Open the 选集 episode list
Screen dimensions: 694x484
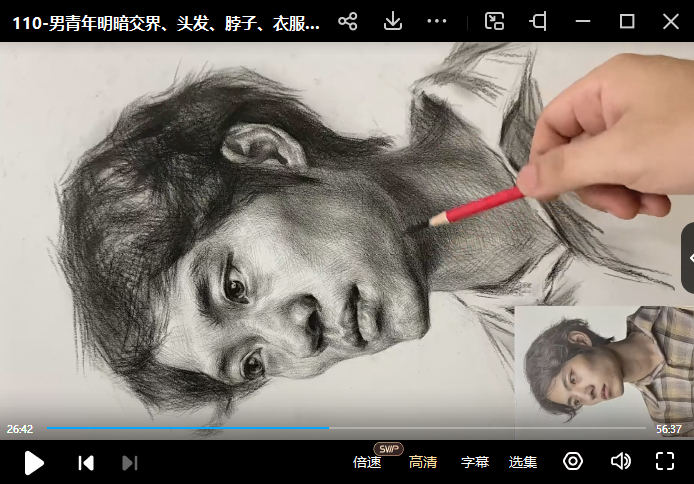[x=523, y=462]
